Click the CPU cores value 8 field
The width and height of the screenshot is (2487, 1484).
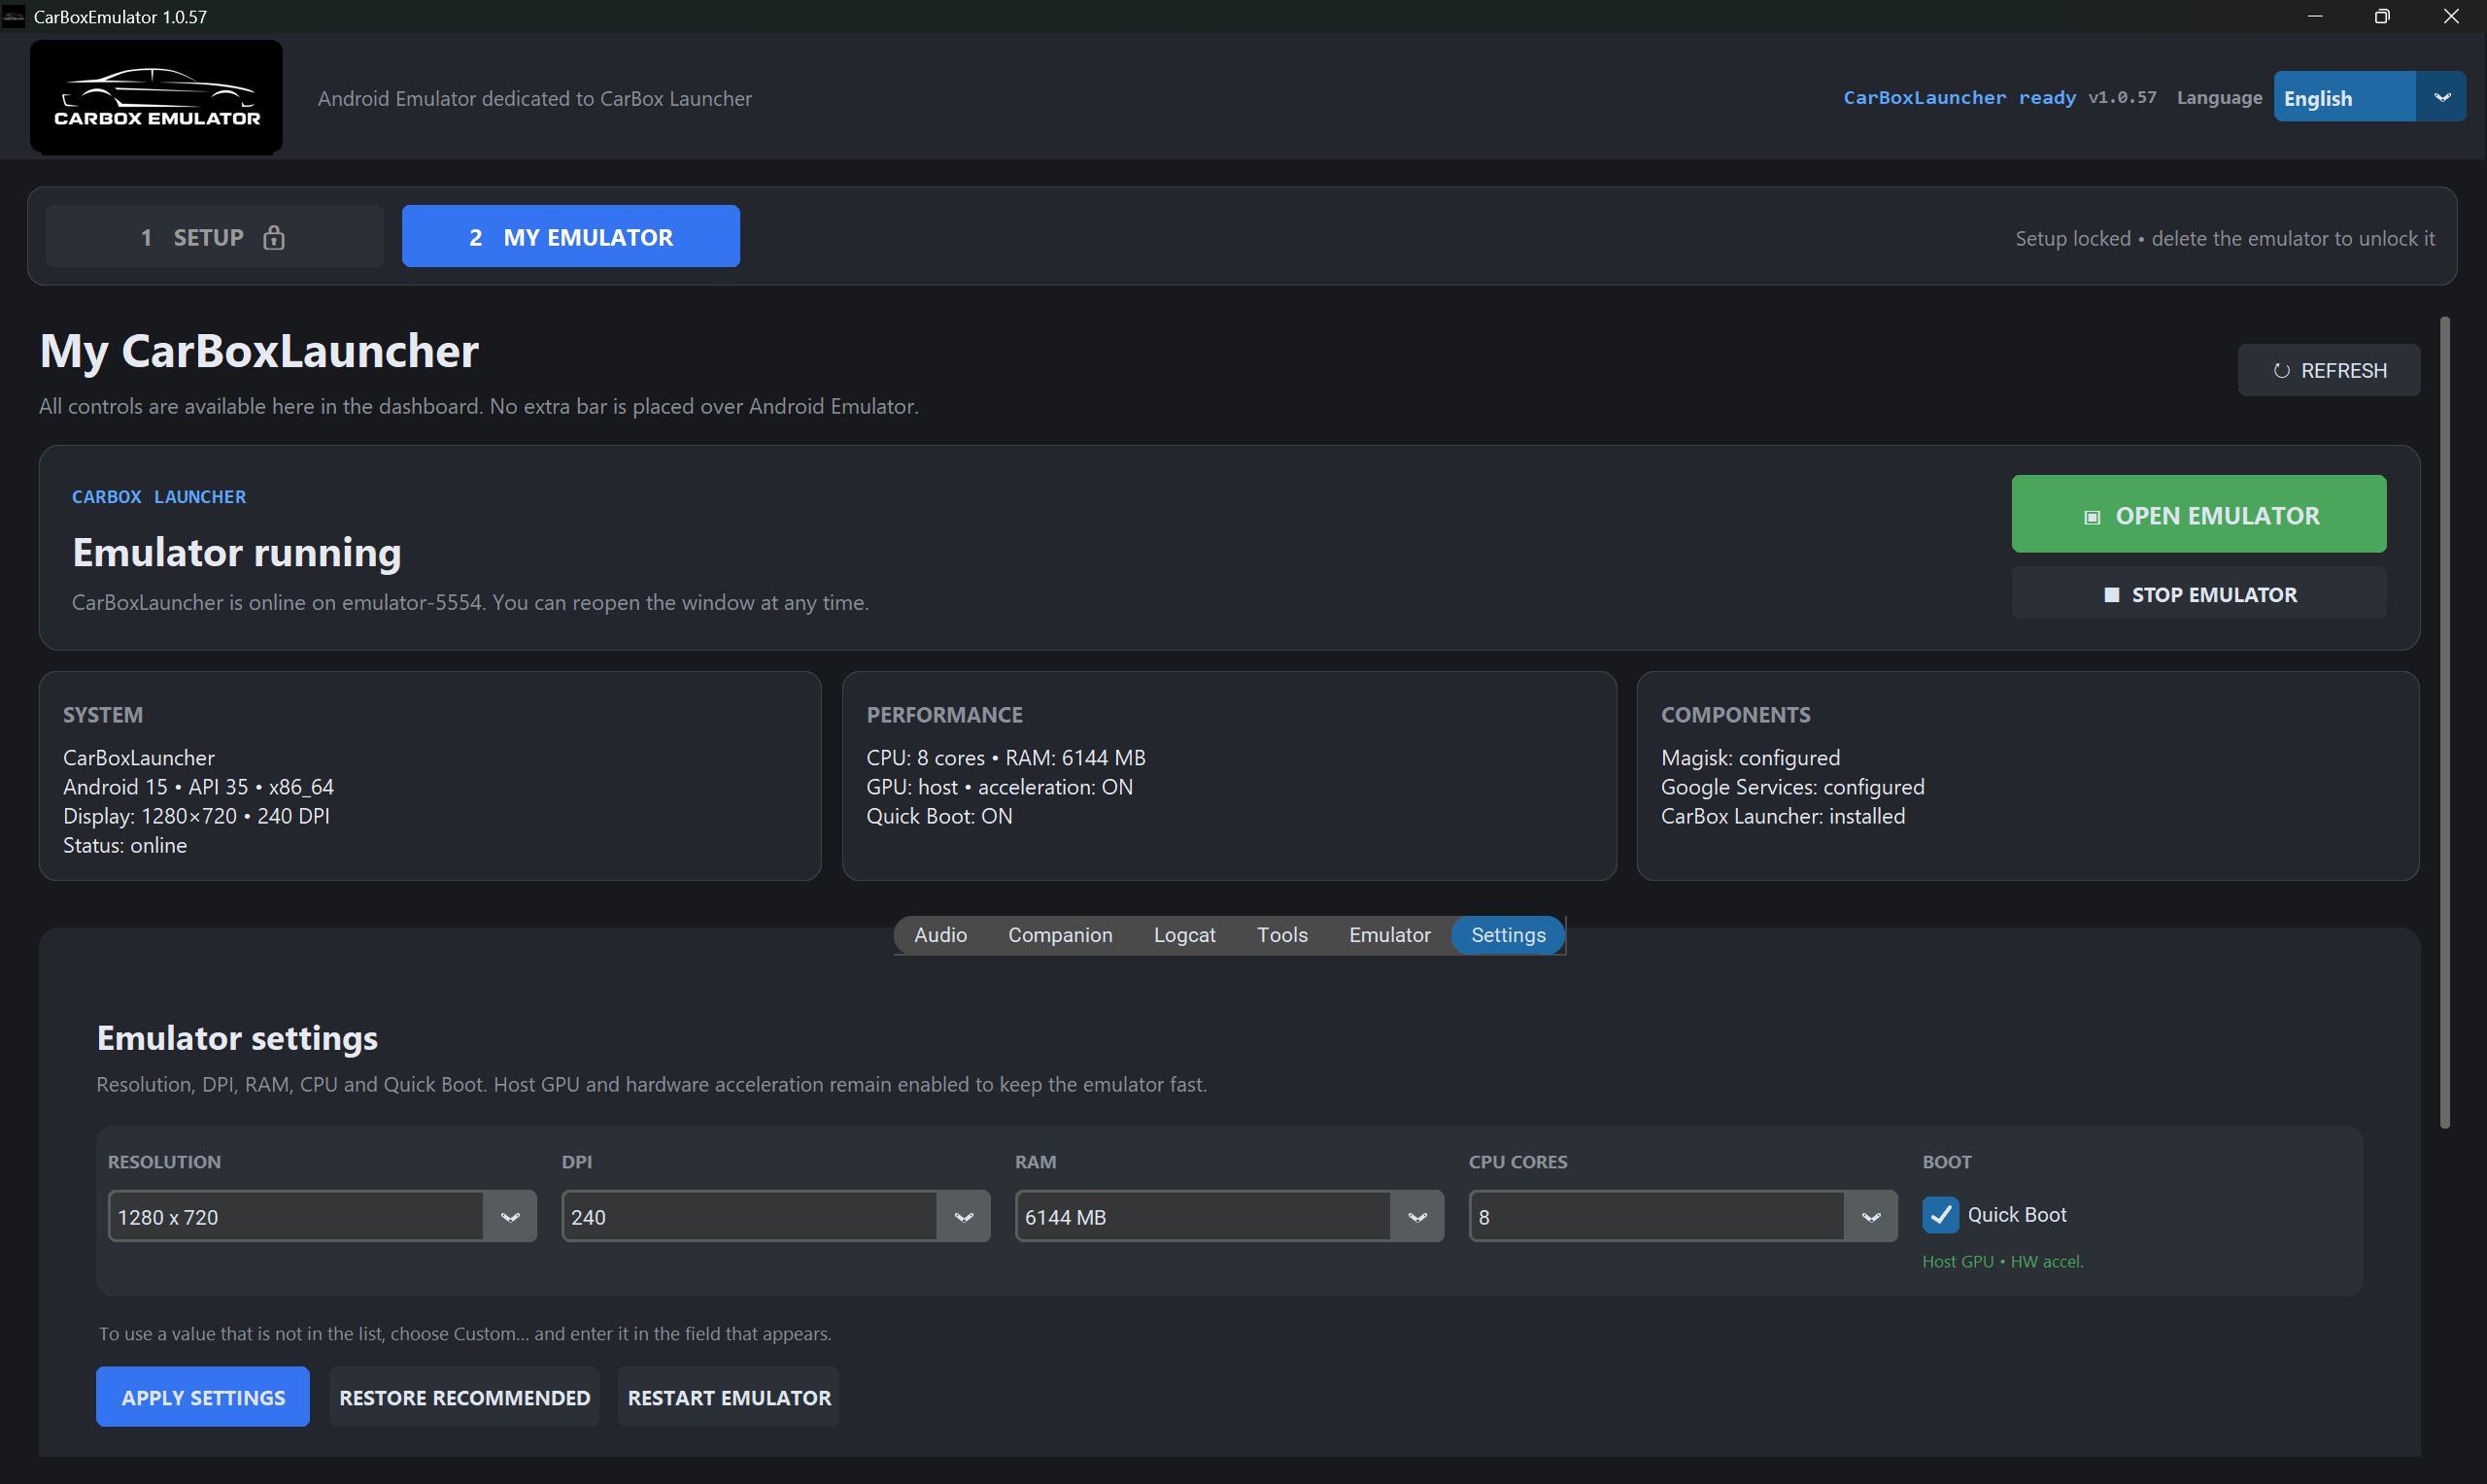pos(1657,1217)
